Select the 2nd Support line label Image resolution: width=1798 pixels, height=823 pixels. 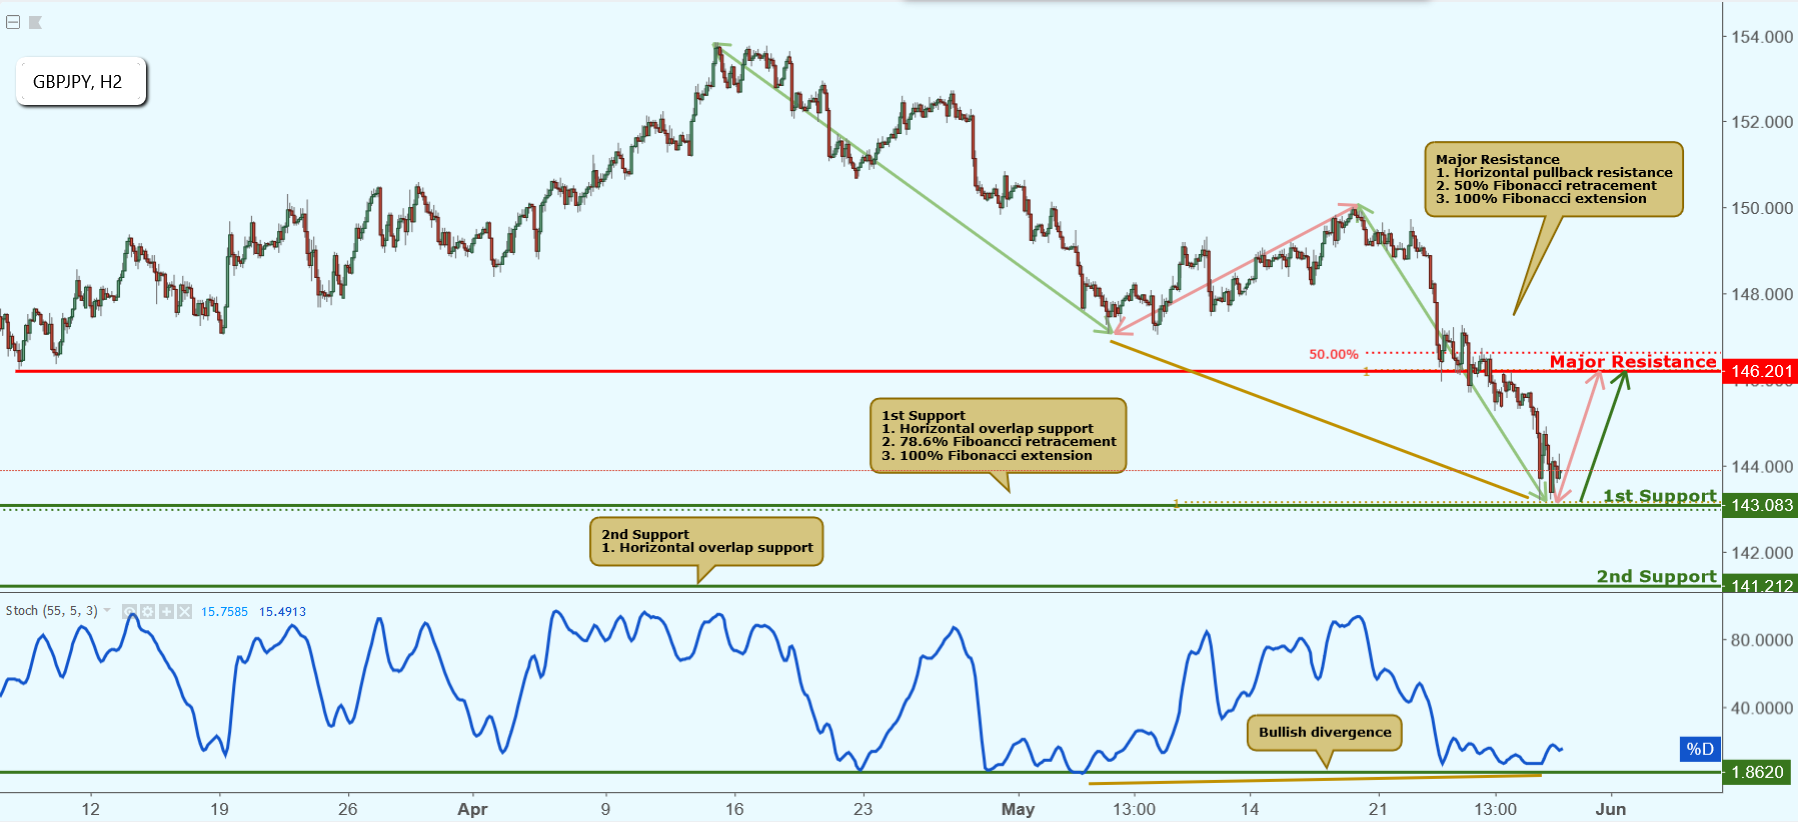(x=1656, y=576)
